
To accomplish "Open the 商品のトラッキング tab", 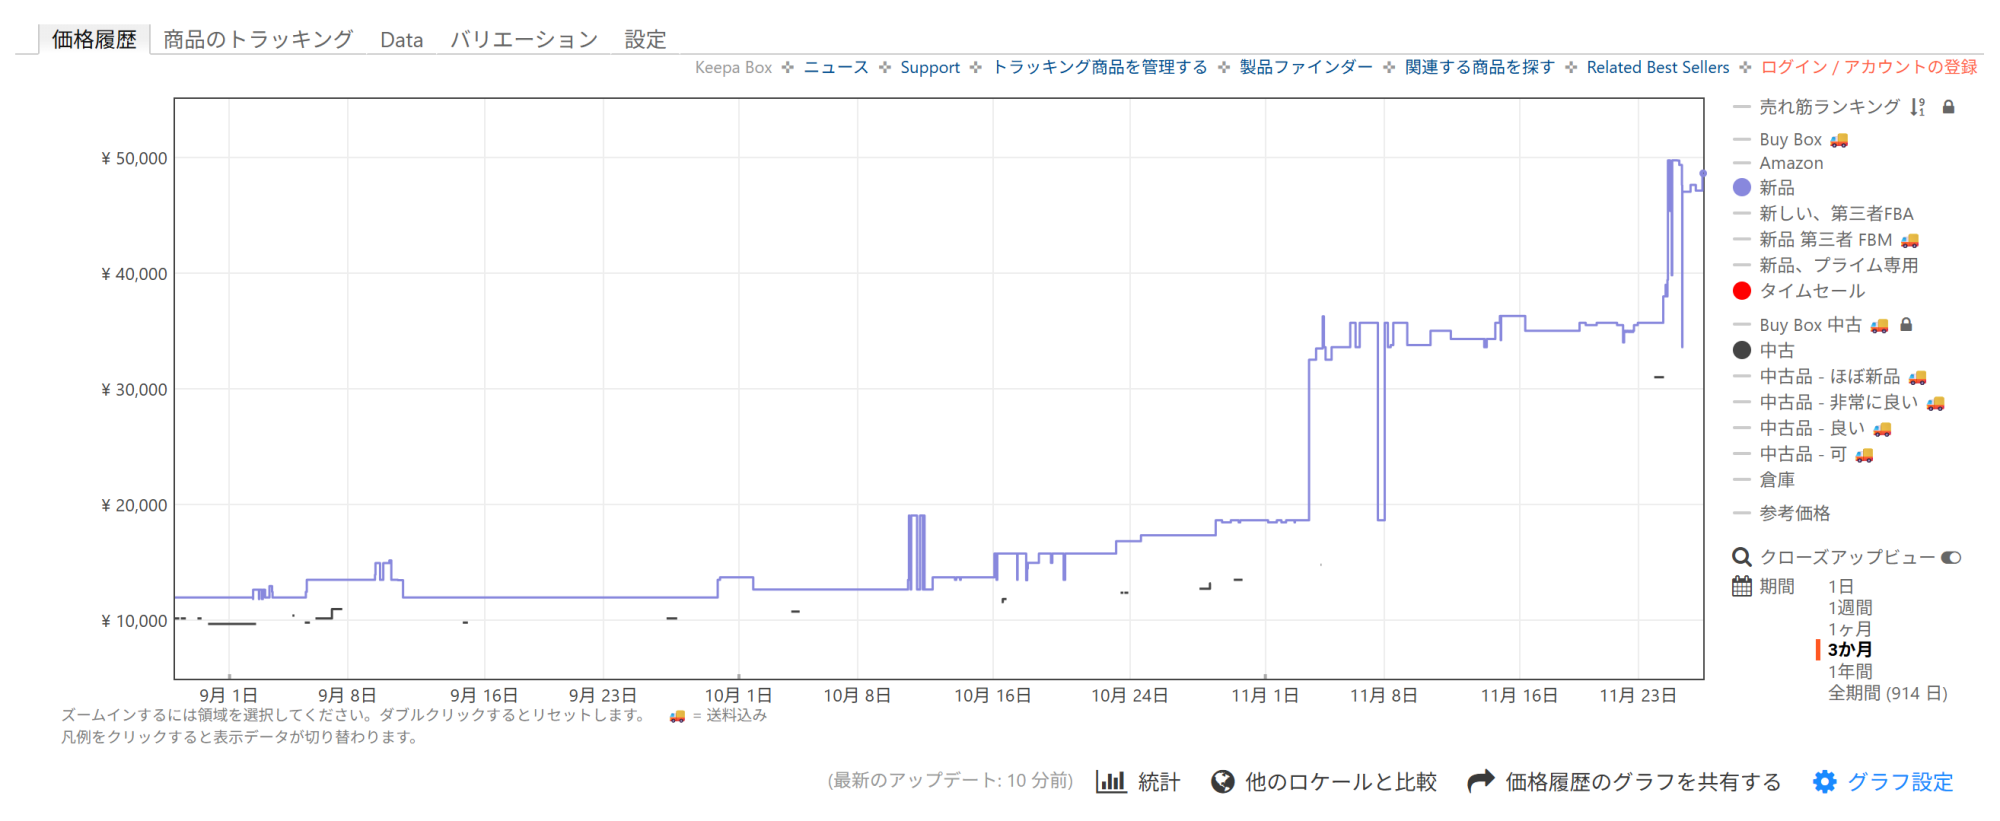I will (258, 39).
